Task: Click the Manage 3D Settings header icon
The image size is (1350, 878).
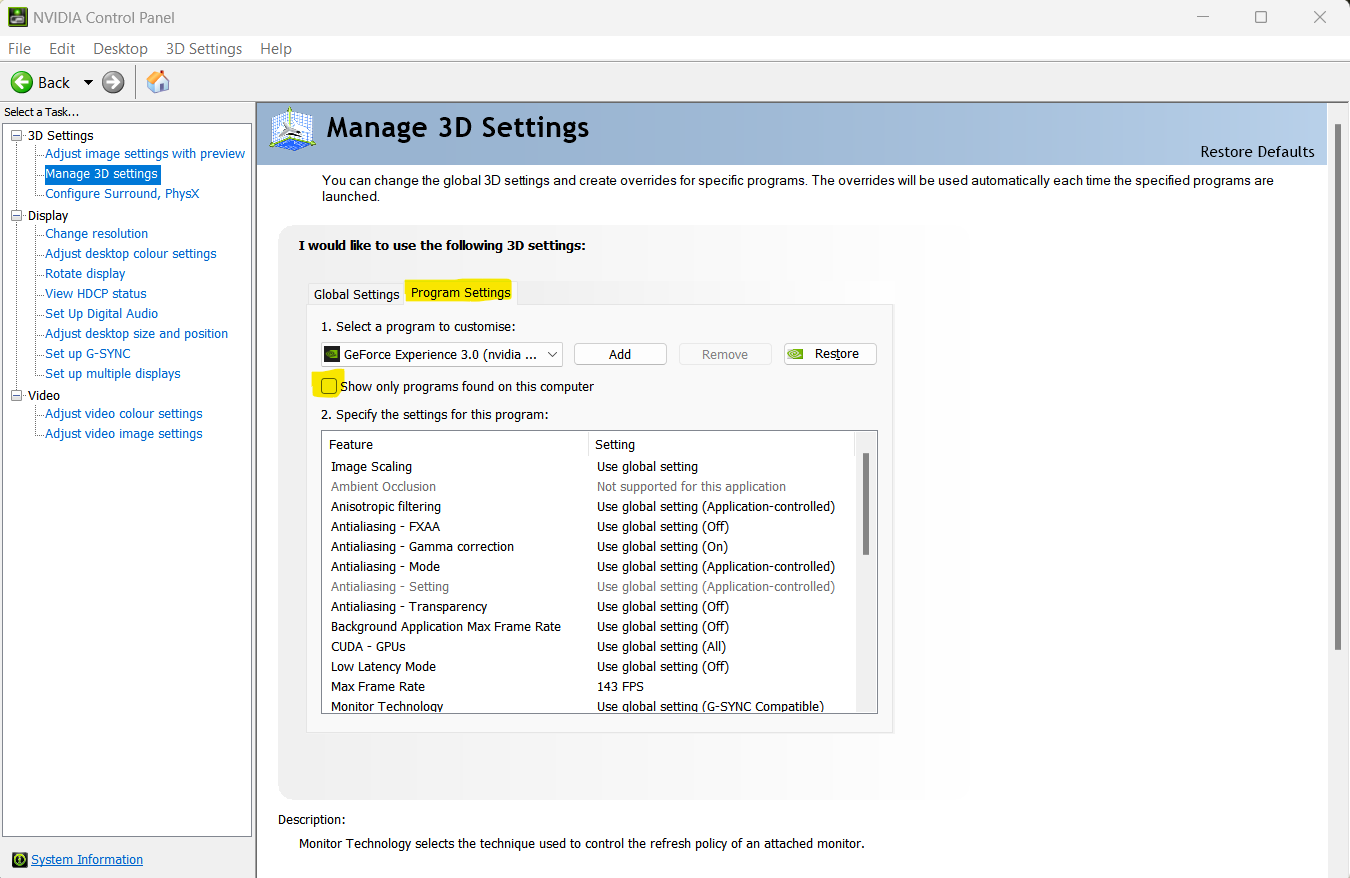Action: [x=293, y=130]
